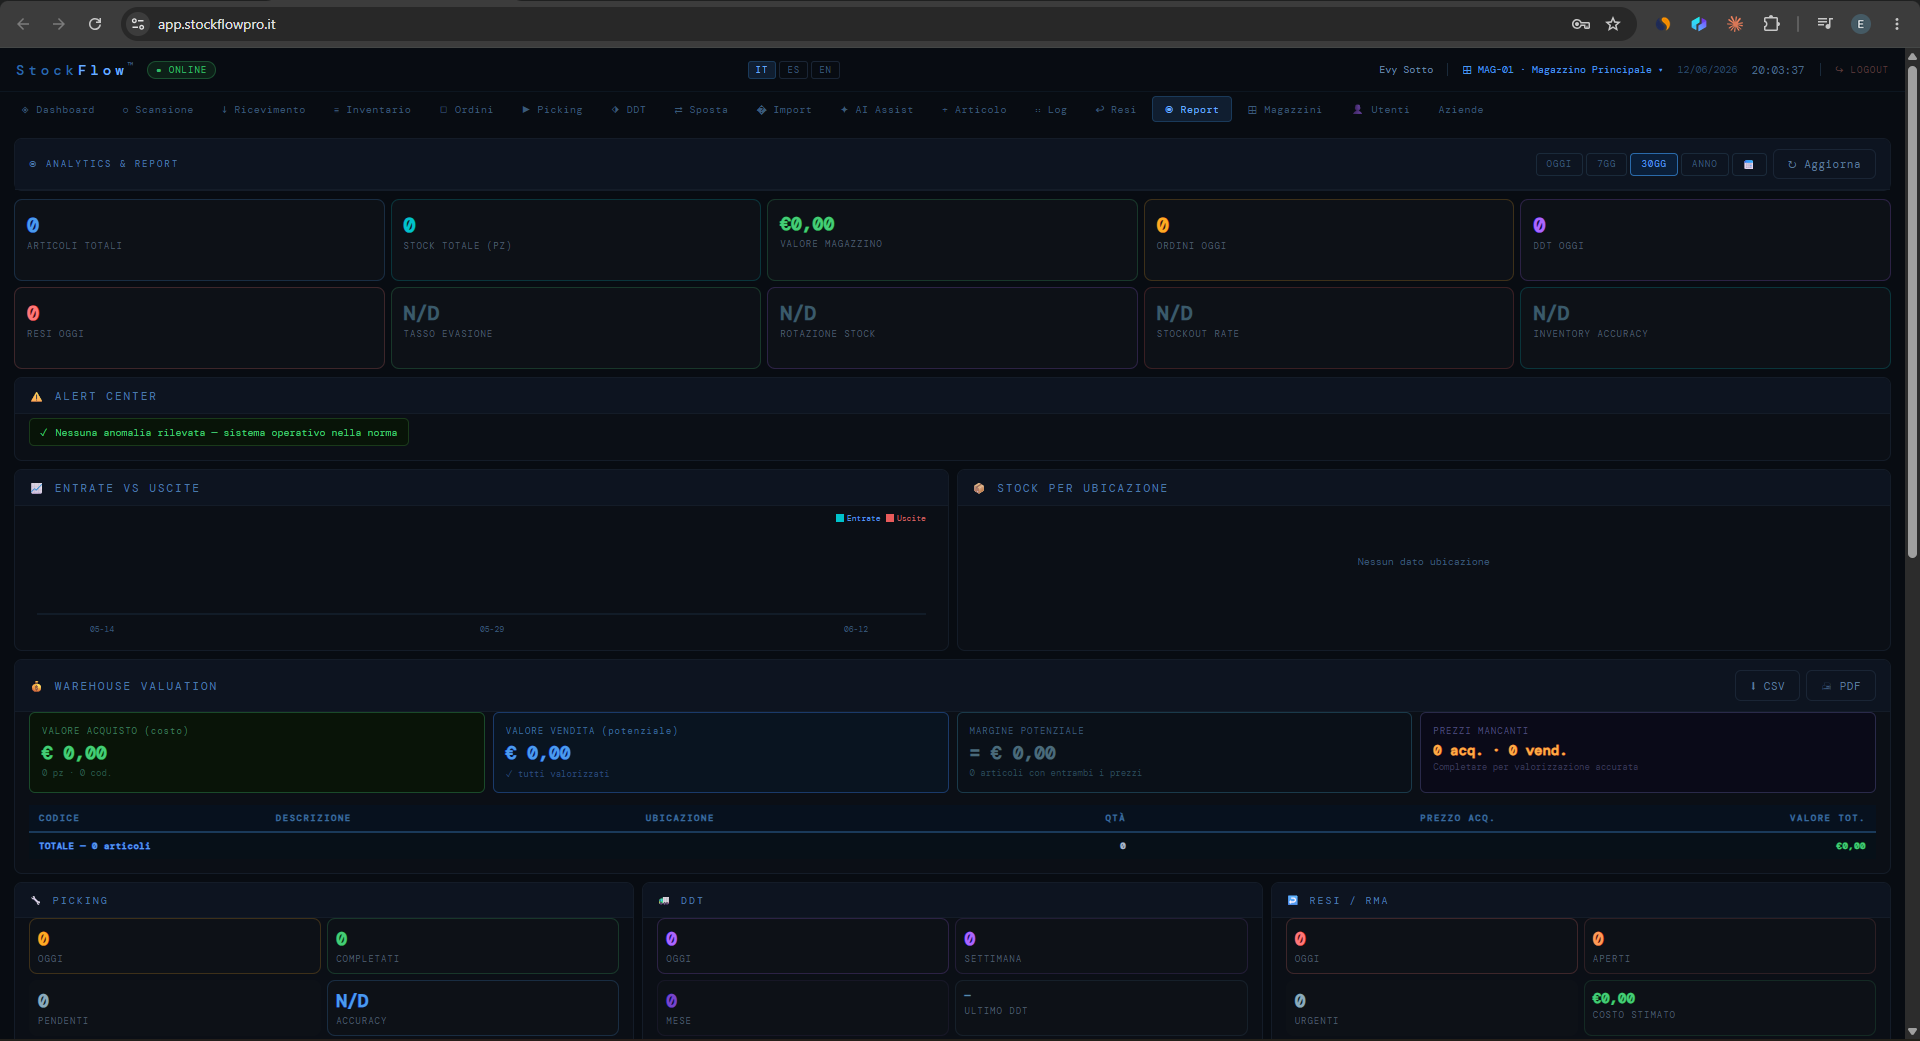Open the Articolo tab
Screen dimensions: 1920x1041
(974, 110)
